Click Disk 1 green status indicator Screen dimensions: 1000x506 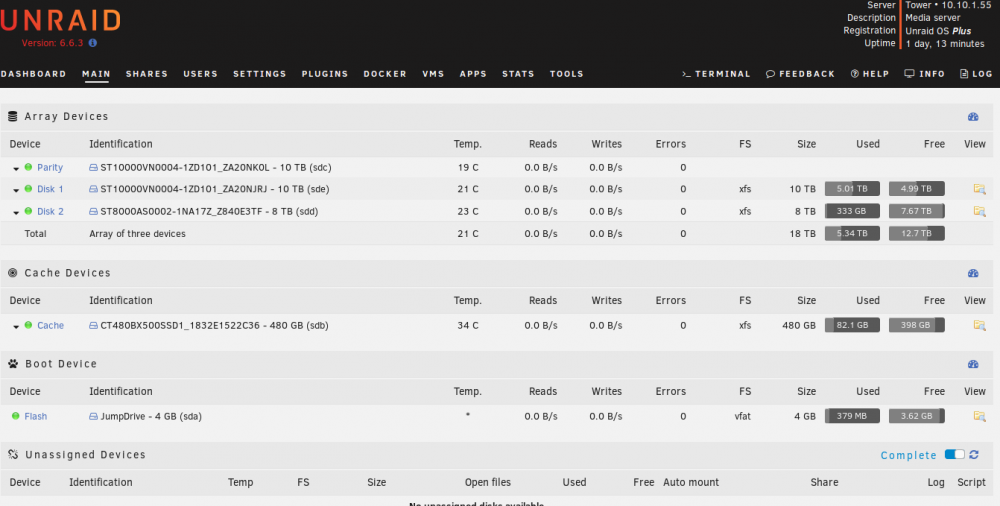tap(28, 189)
